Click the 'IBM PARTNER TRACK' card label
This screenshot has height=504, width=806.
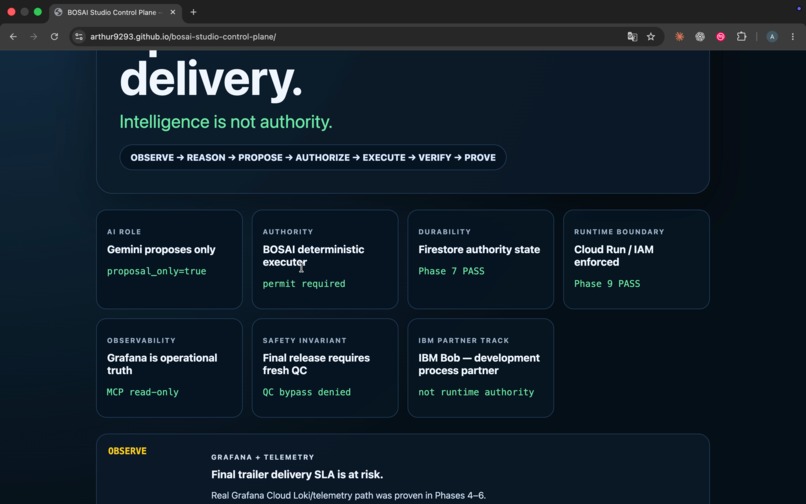pyautogui.click(x=464, y=340)
